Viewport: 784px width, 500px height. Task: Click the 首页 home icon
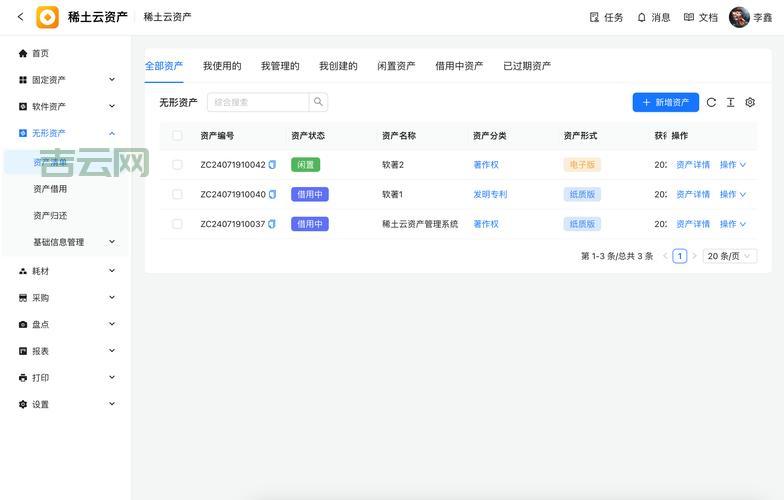[22, 54]
